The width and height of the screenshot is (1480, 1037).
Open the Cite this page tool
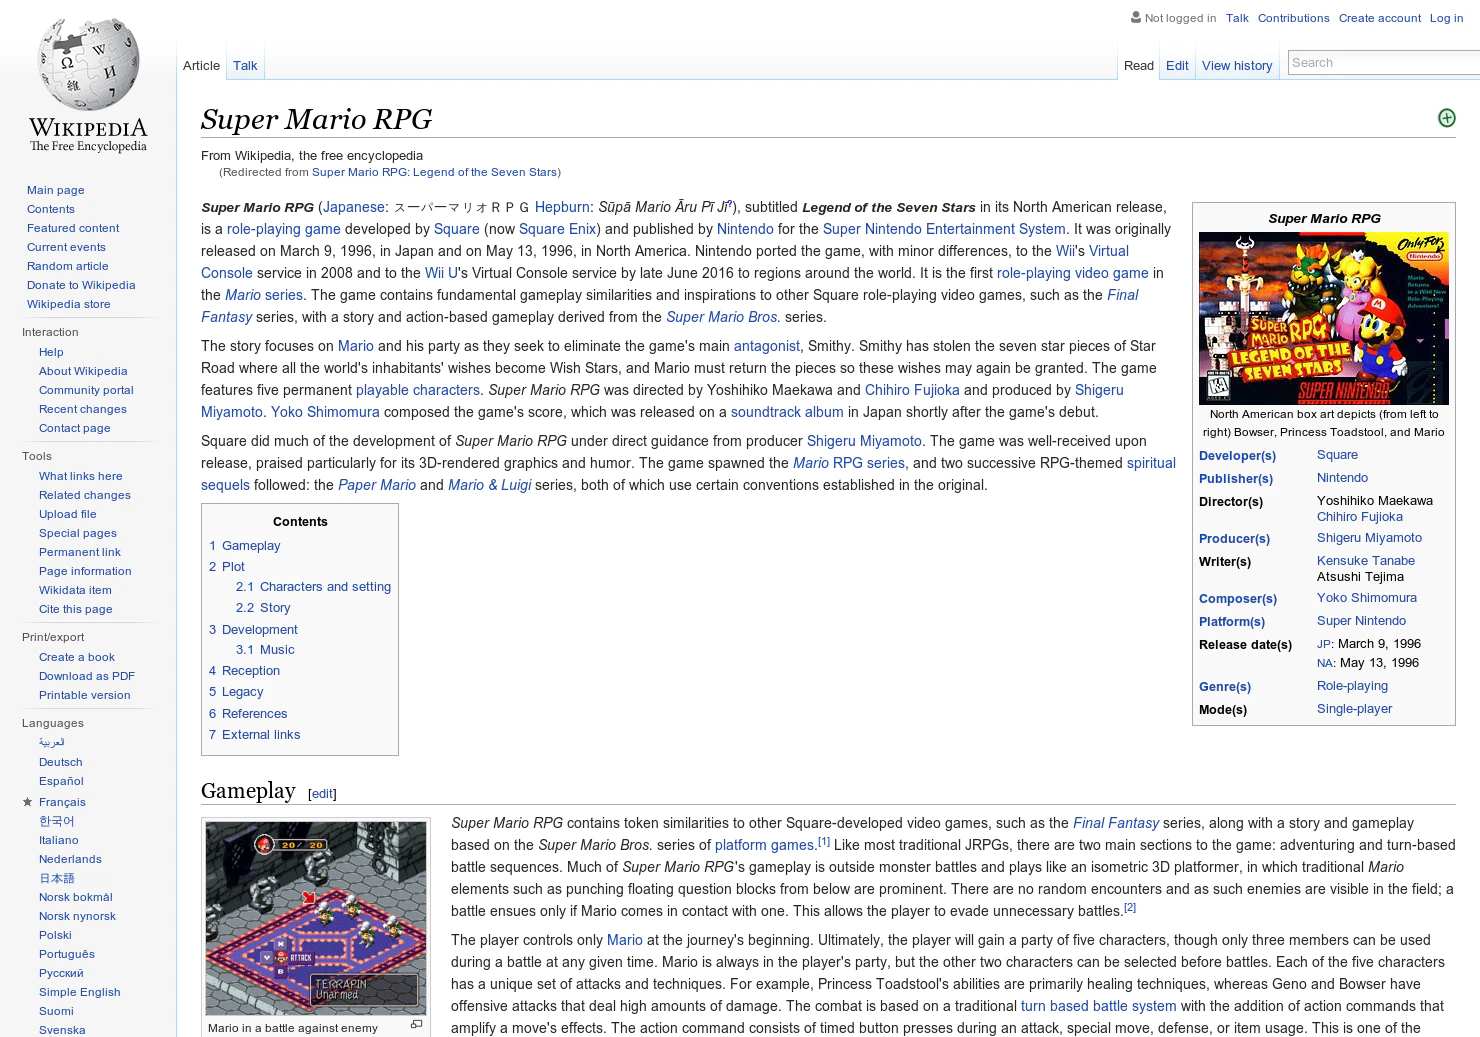click(75, 609)
